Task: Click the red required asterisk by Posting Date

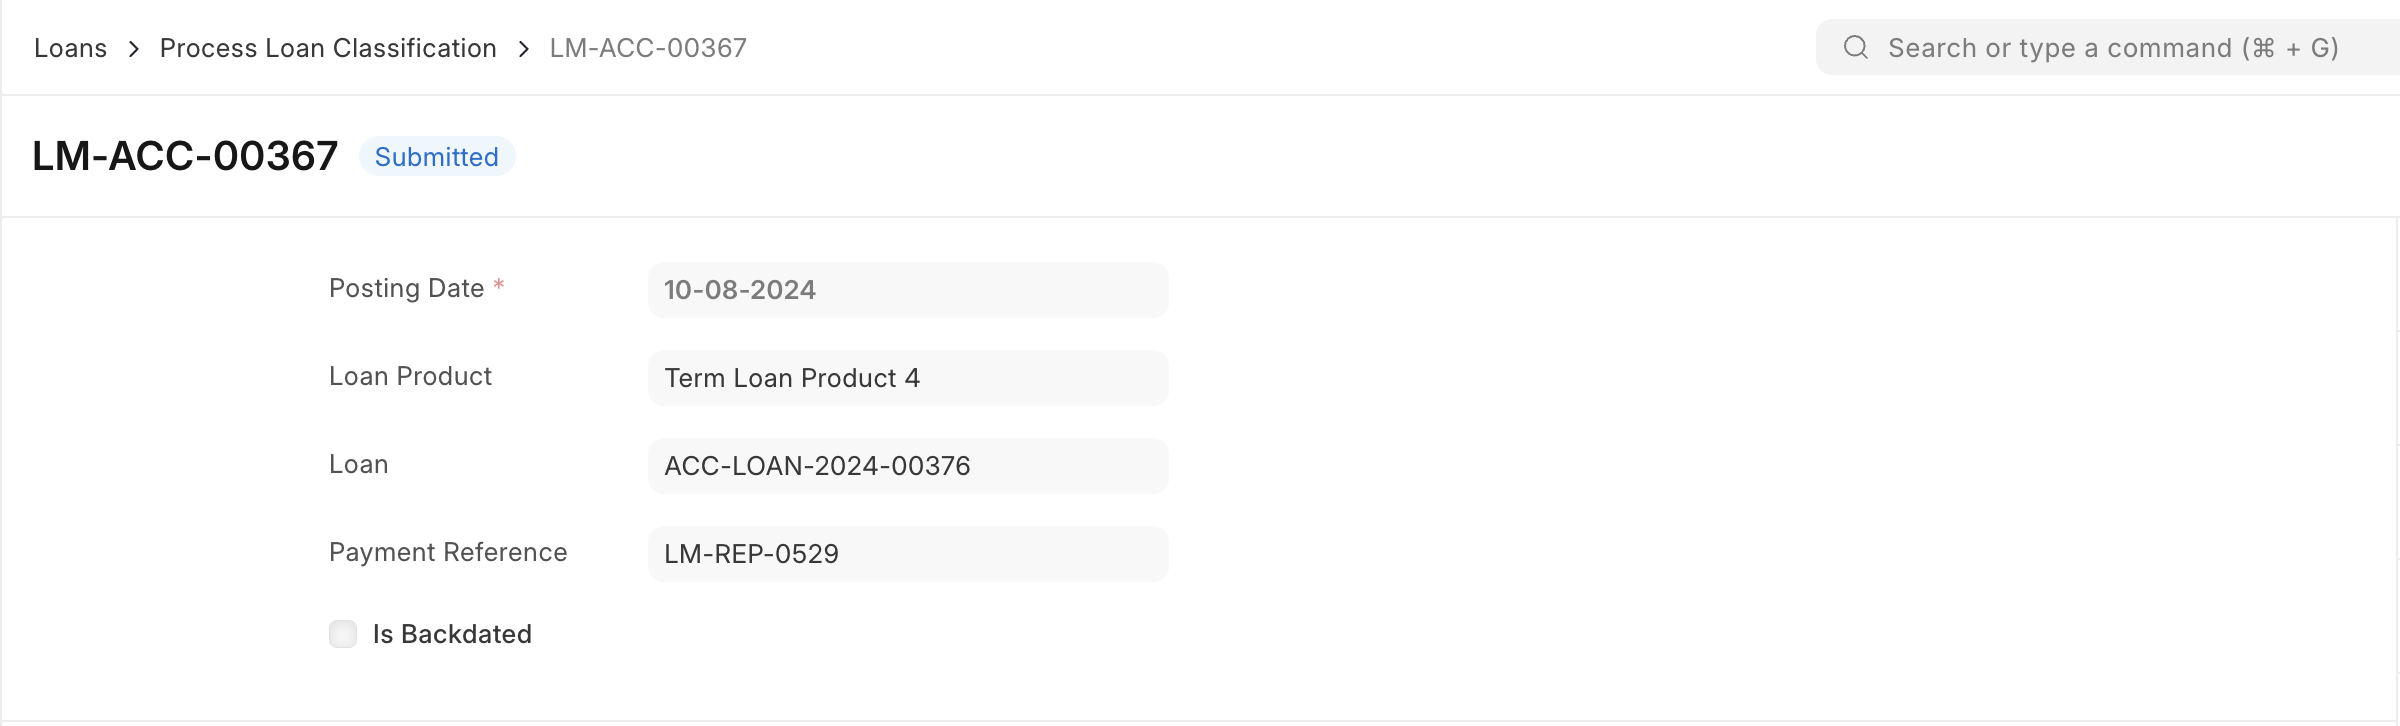Action: 499,286
